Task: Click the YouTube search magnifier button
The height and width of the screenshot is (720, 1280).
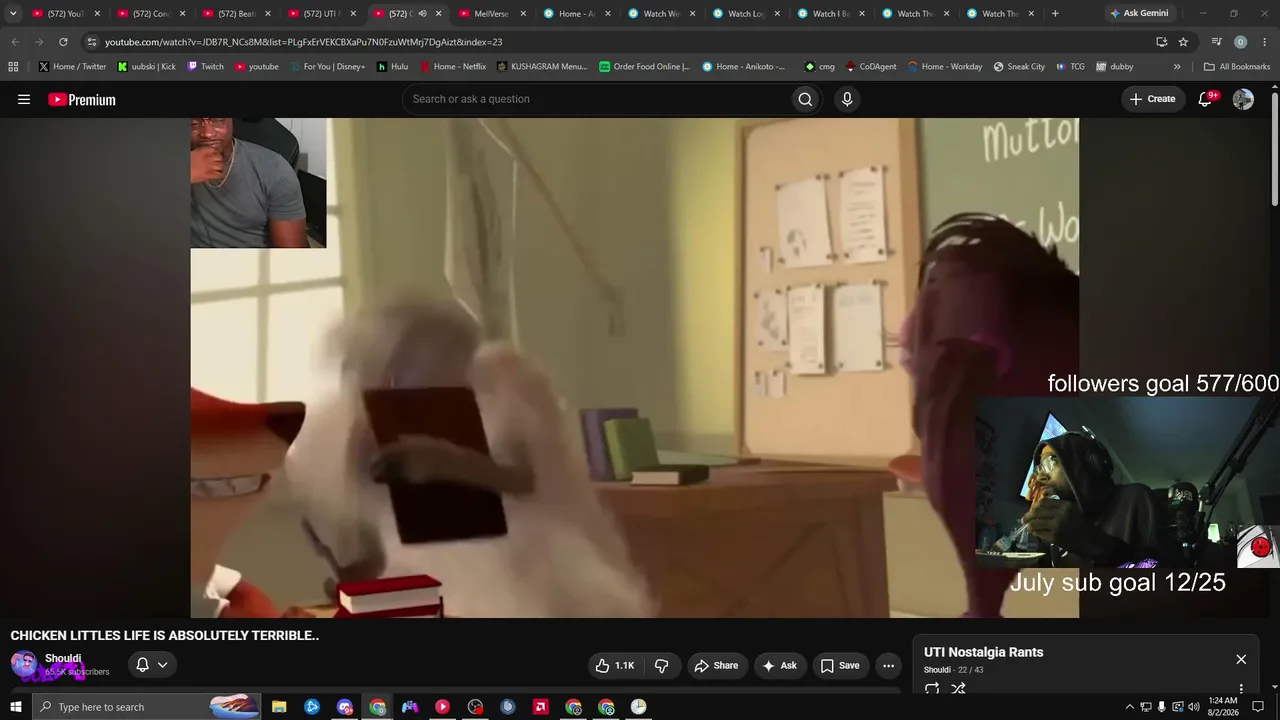Action: tap(805, 99)
